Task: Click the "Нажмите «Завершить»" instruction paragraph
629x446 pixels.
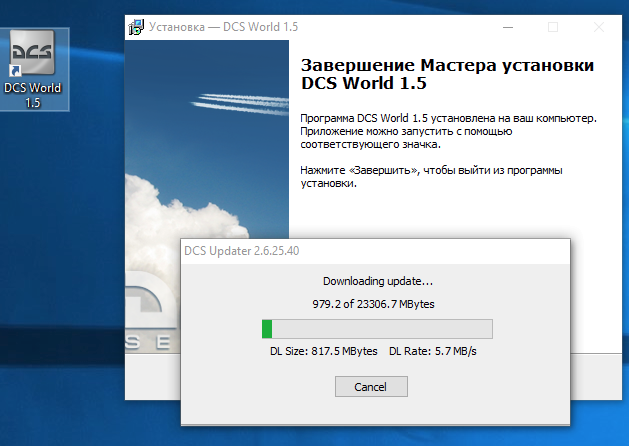Action: (x=431, y=176)
